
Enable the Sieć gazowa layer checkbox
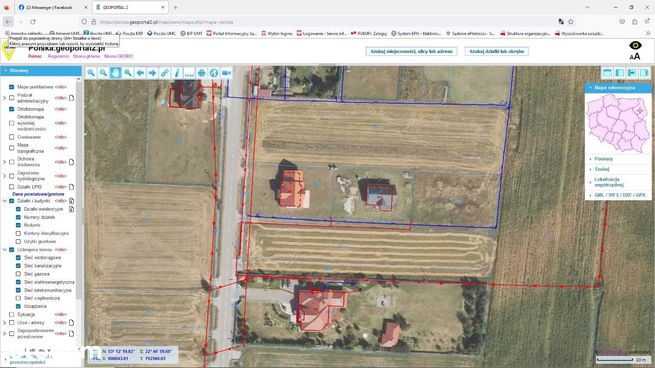click(18, 274)
